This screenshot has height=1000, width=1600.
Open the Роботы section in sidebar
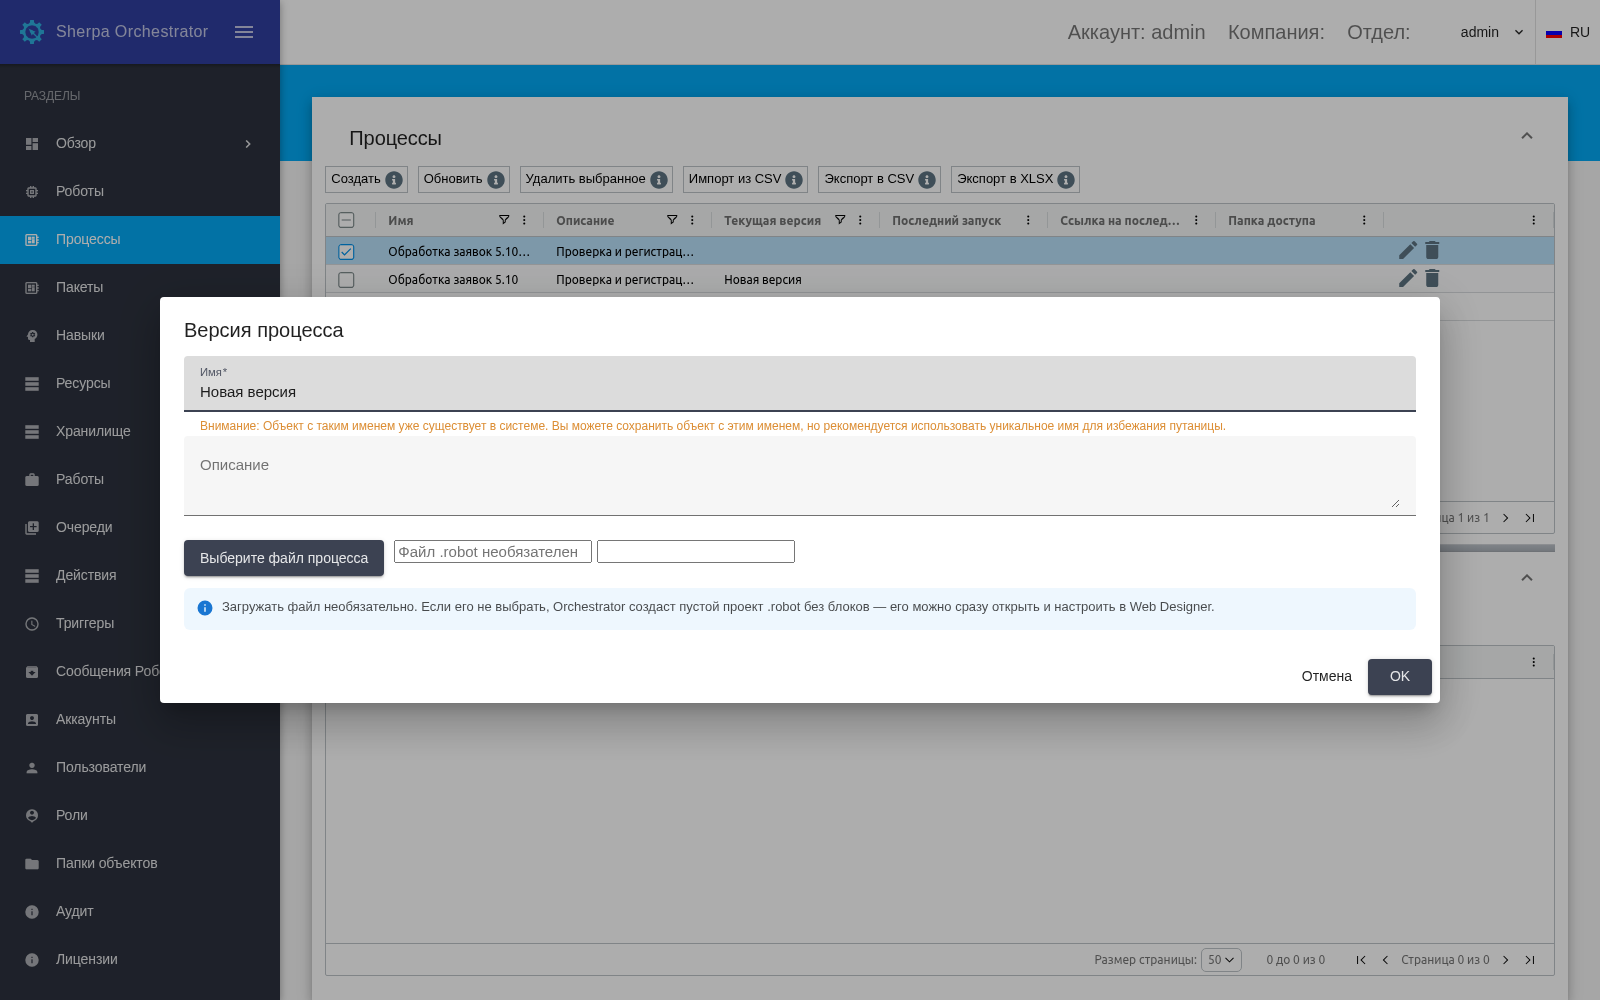pos(140,191)
